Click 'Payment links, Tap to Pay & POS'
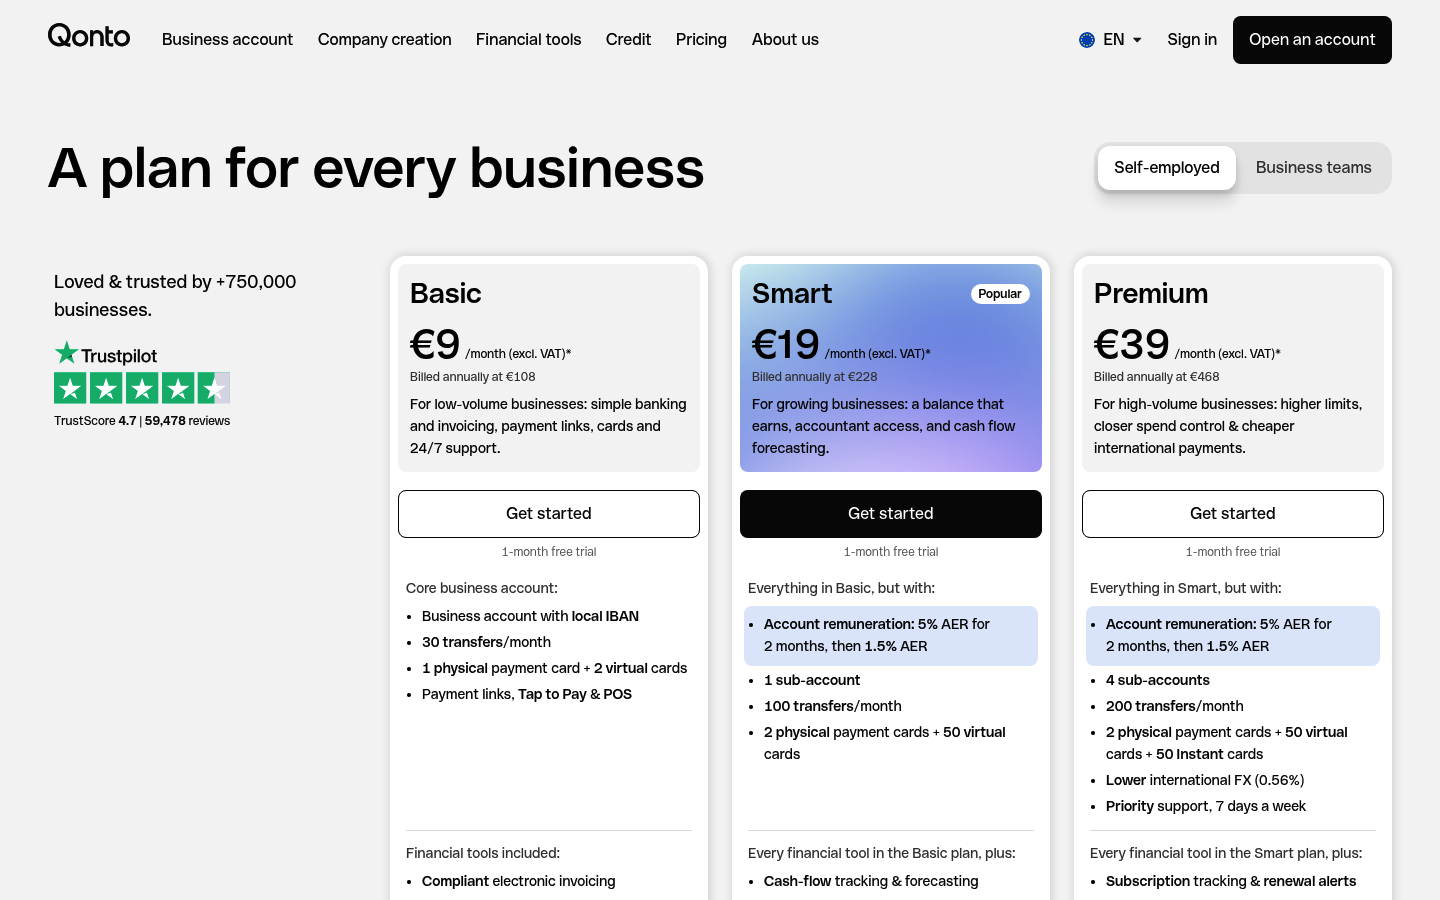The height and width of the screenshot is (900, 1440). (x=527, y=694)
